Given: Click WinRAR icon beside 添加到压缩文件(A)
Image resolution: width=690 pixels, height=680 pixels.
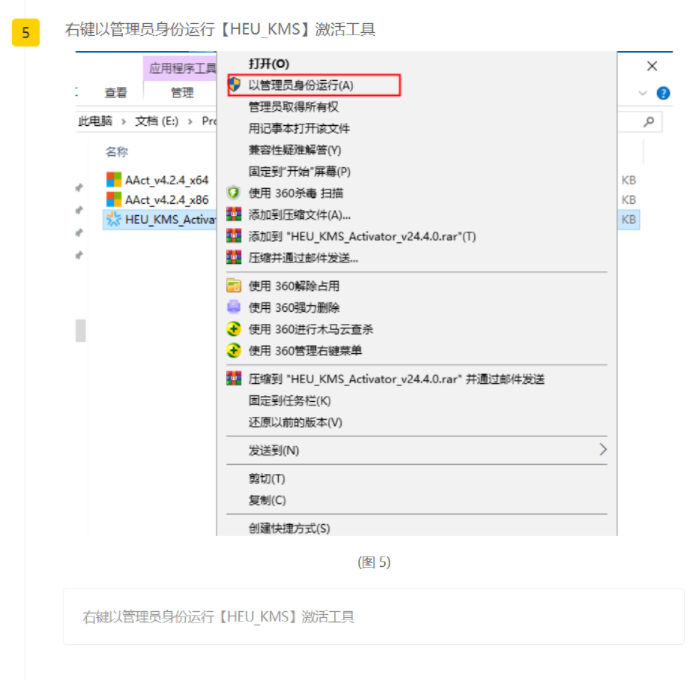Looking at the screenshot, I should coord(234,214).
